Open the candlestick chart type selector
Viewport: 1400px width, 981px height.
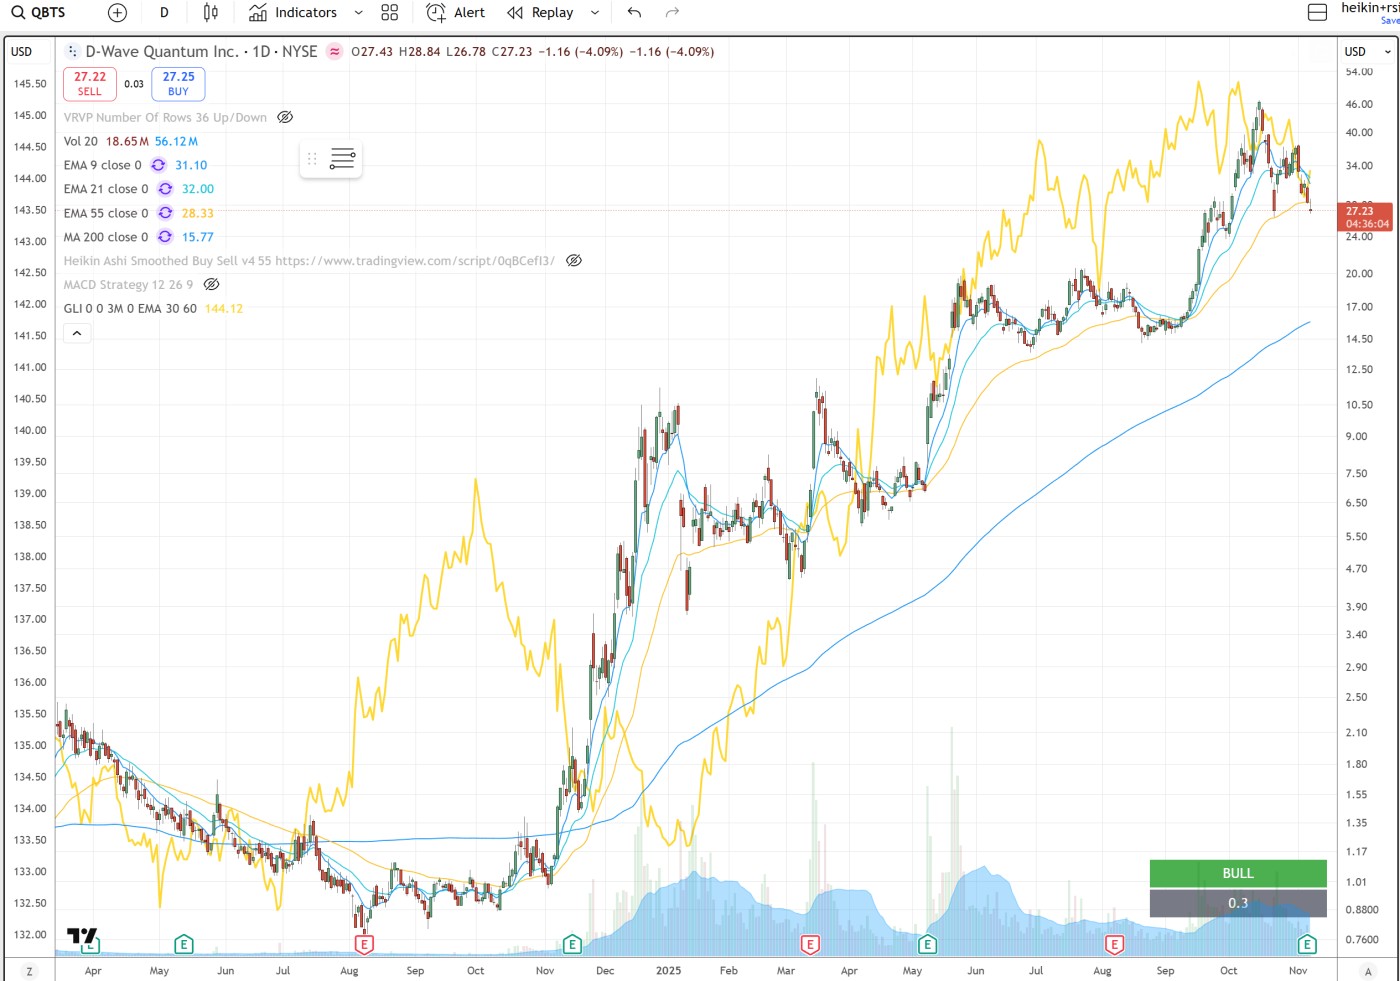pos(210,13)
